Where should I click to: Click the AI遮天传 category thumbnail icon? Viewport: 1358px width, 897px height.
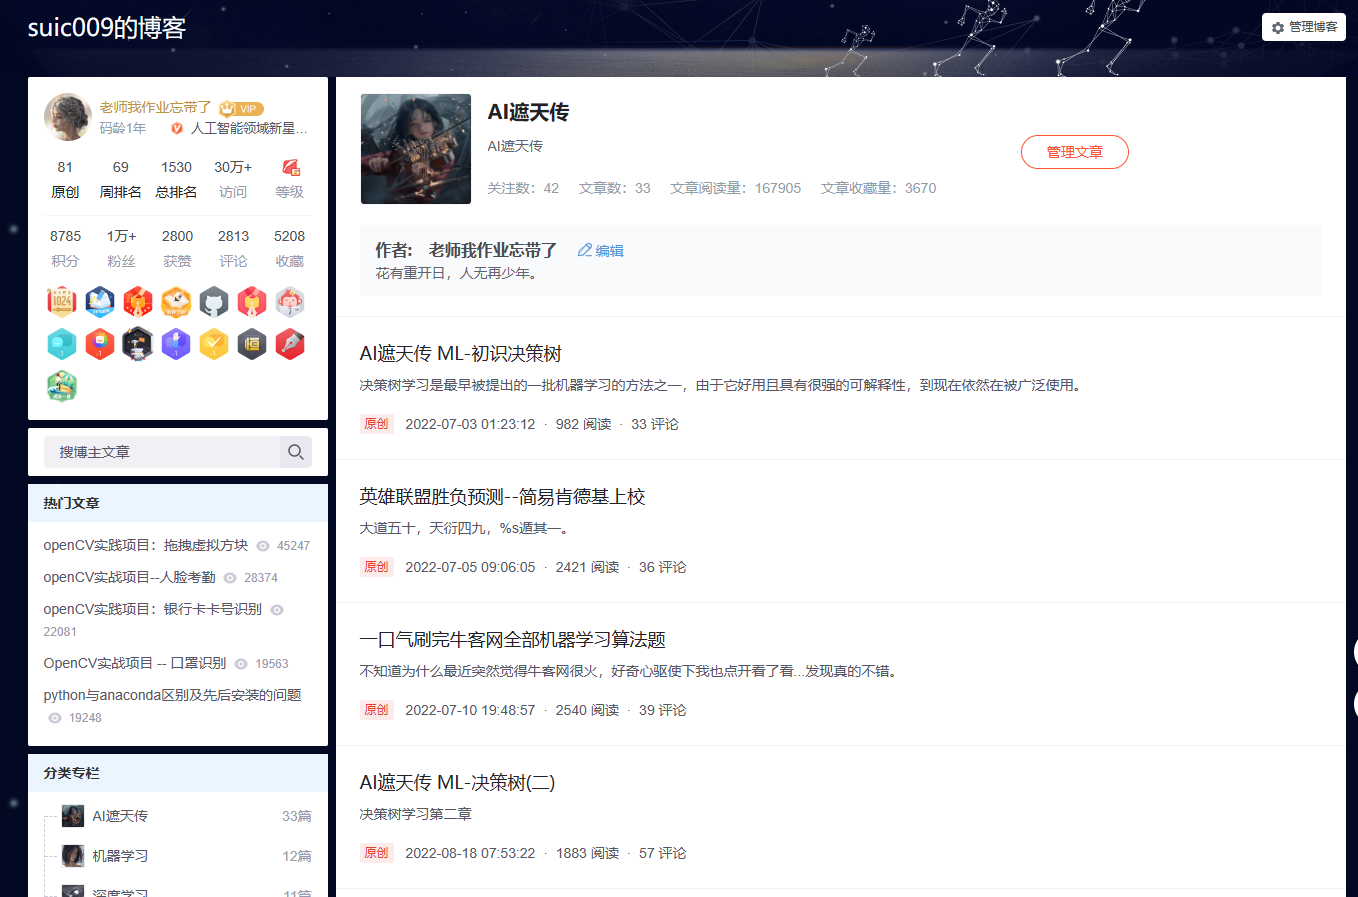click(73, 816)
